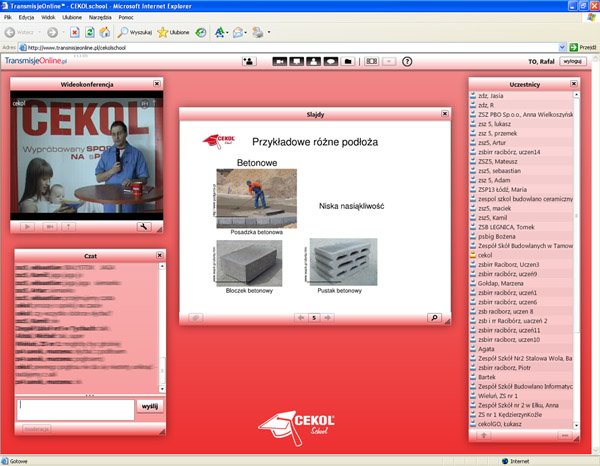
Task: Close the Czat panel
Action: tap(160, 255)
